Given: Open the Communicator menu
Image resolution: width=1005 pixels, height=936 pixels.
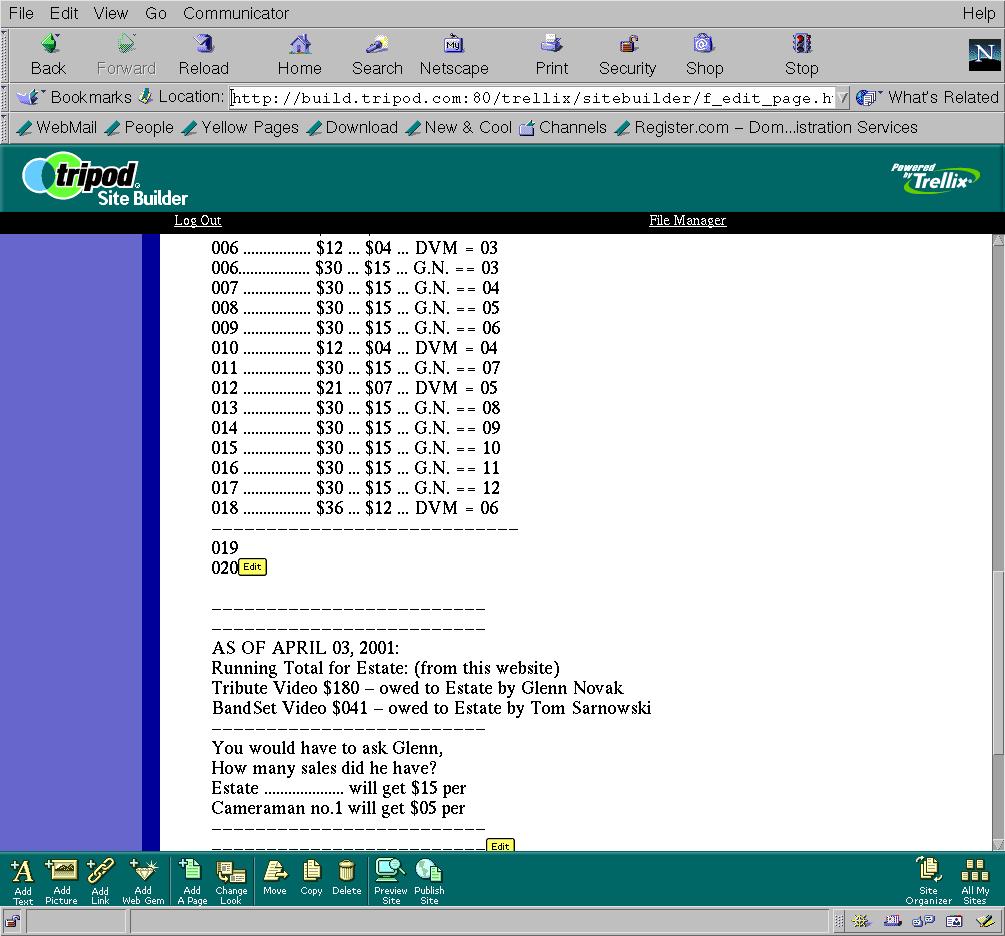Looking at the screenshot, I should point(236,13).
